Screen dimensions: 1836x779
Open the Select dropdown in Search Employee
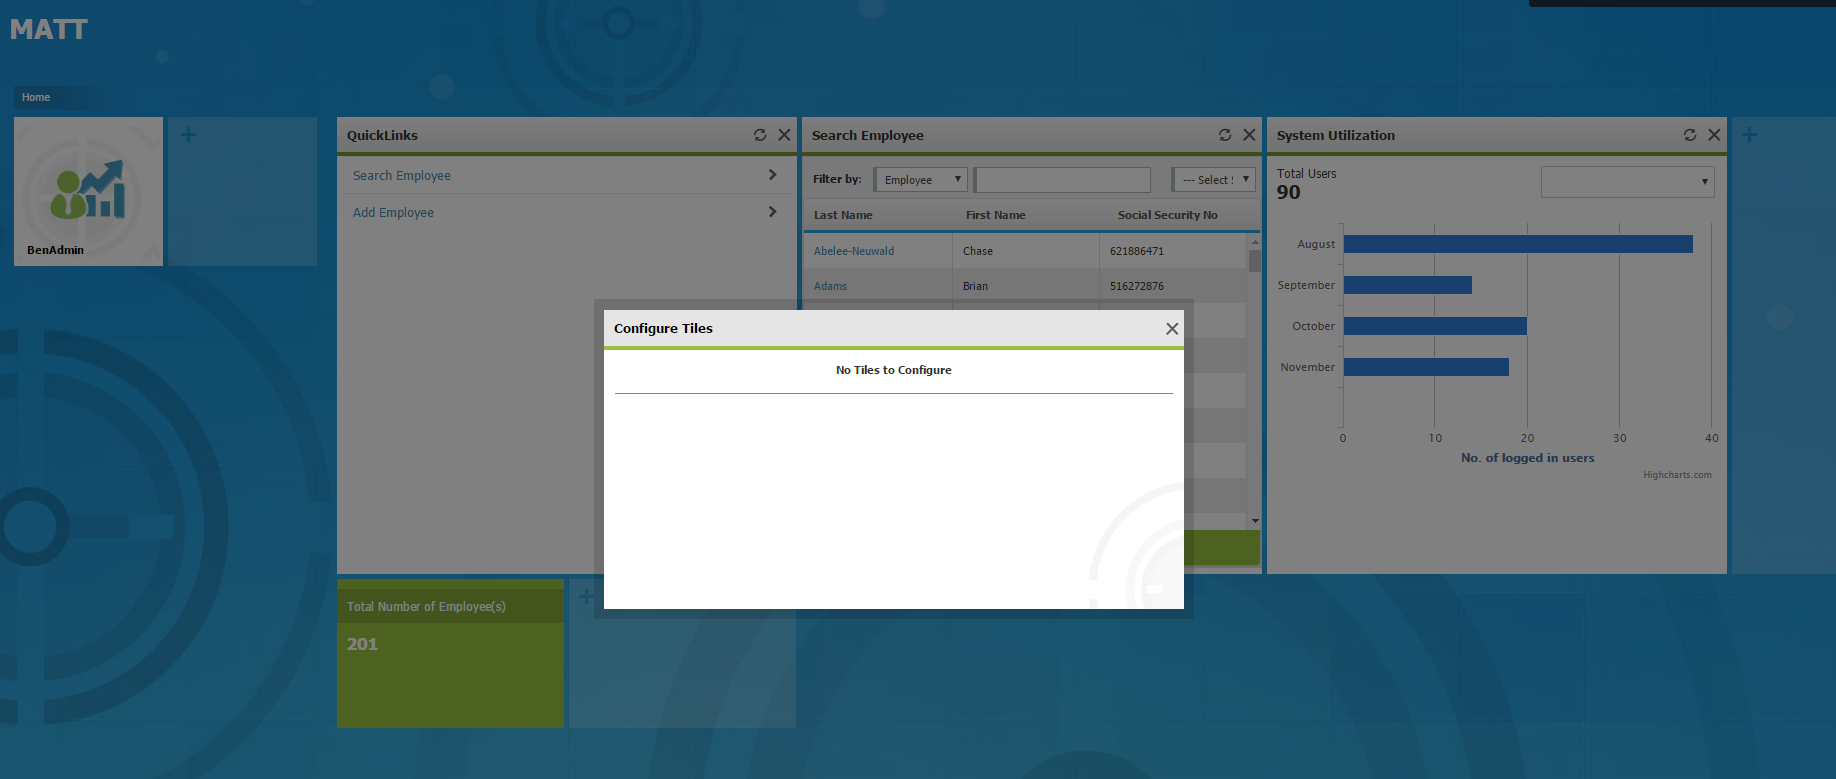[x=1214, y=180]
